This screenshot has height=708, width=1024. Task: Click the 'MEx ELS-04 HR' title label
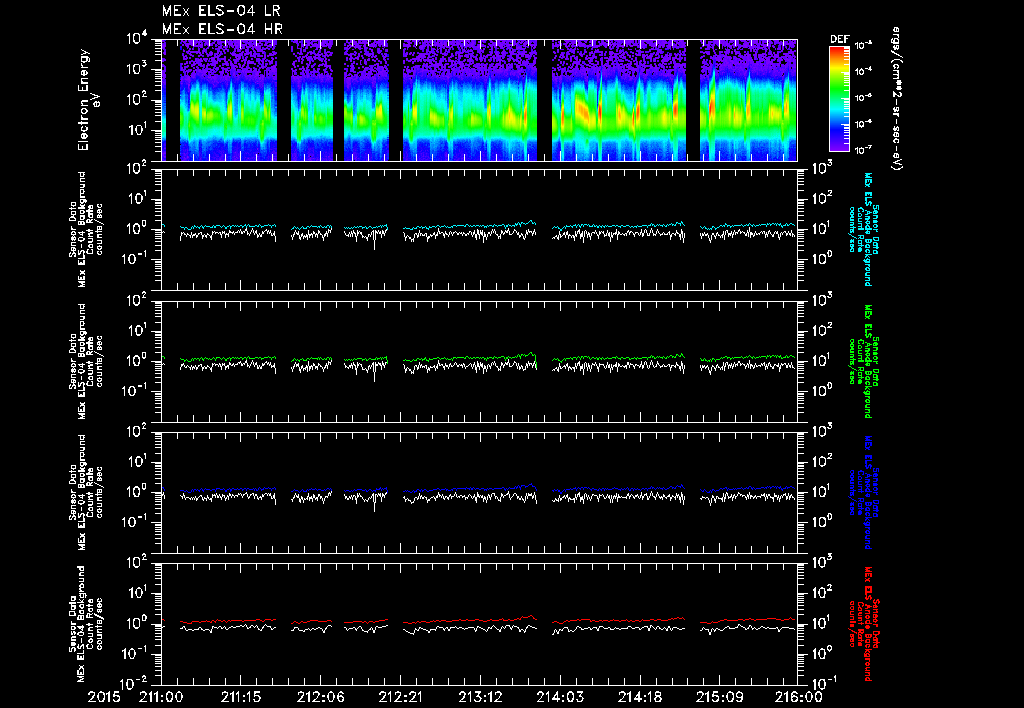click(x=221, y=29)
